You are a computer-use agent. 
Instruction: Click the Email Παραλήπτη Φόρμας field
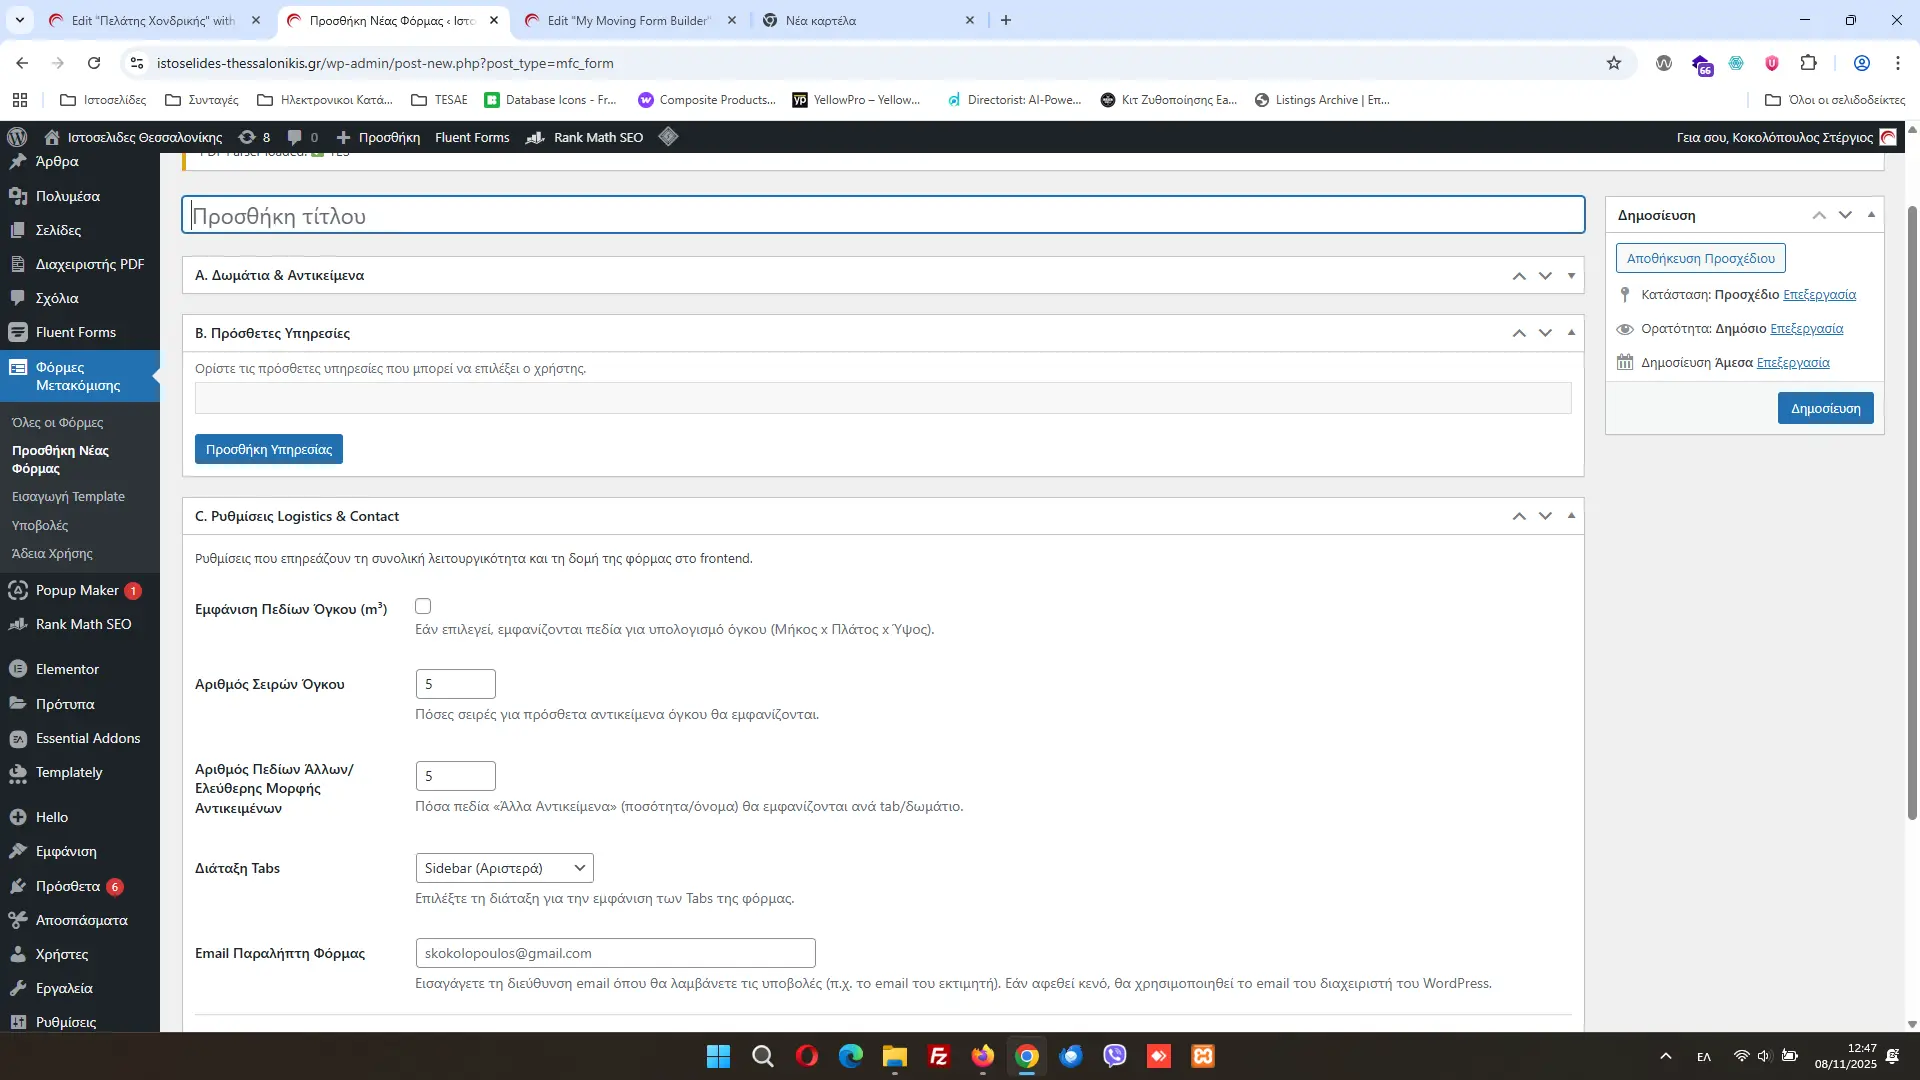(615, 953)
